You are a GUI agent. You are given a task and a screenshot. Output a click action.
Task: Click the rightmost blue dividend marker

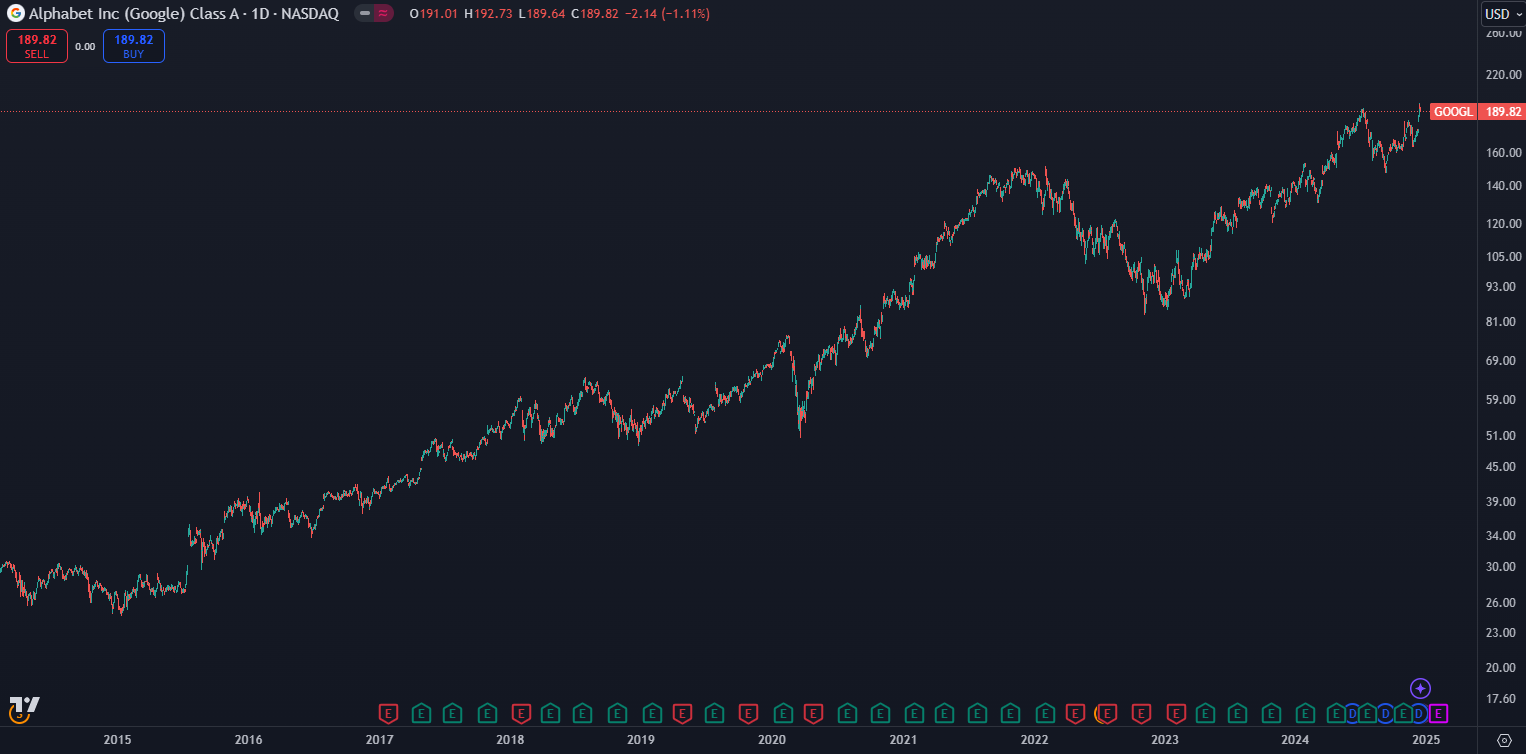pyautogui.click(x=1419, y=713)
